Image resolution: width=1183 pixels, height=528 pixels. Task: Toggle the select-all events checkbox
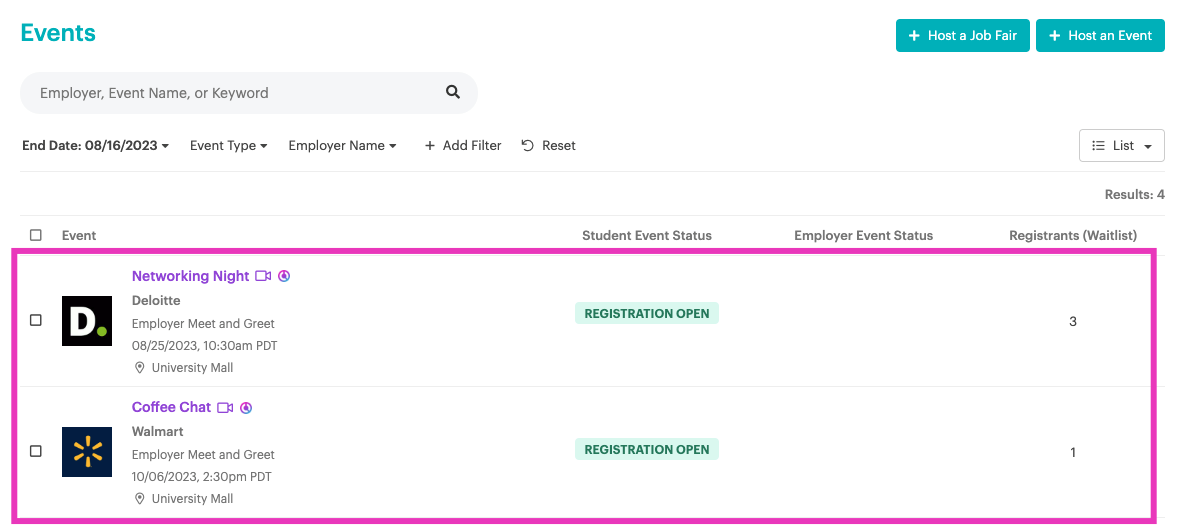point(36,236)
